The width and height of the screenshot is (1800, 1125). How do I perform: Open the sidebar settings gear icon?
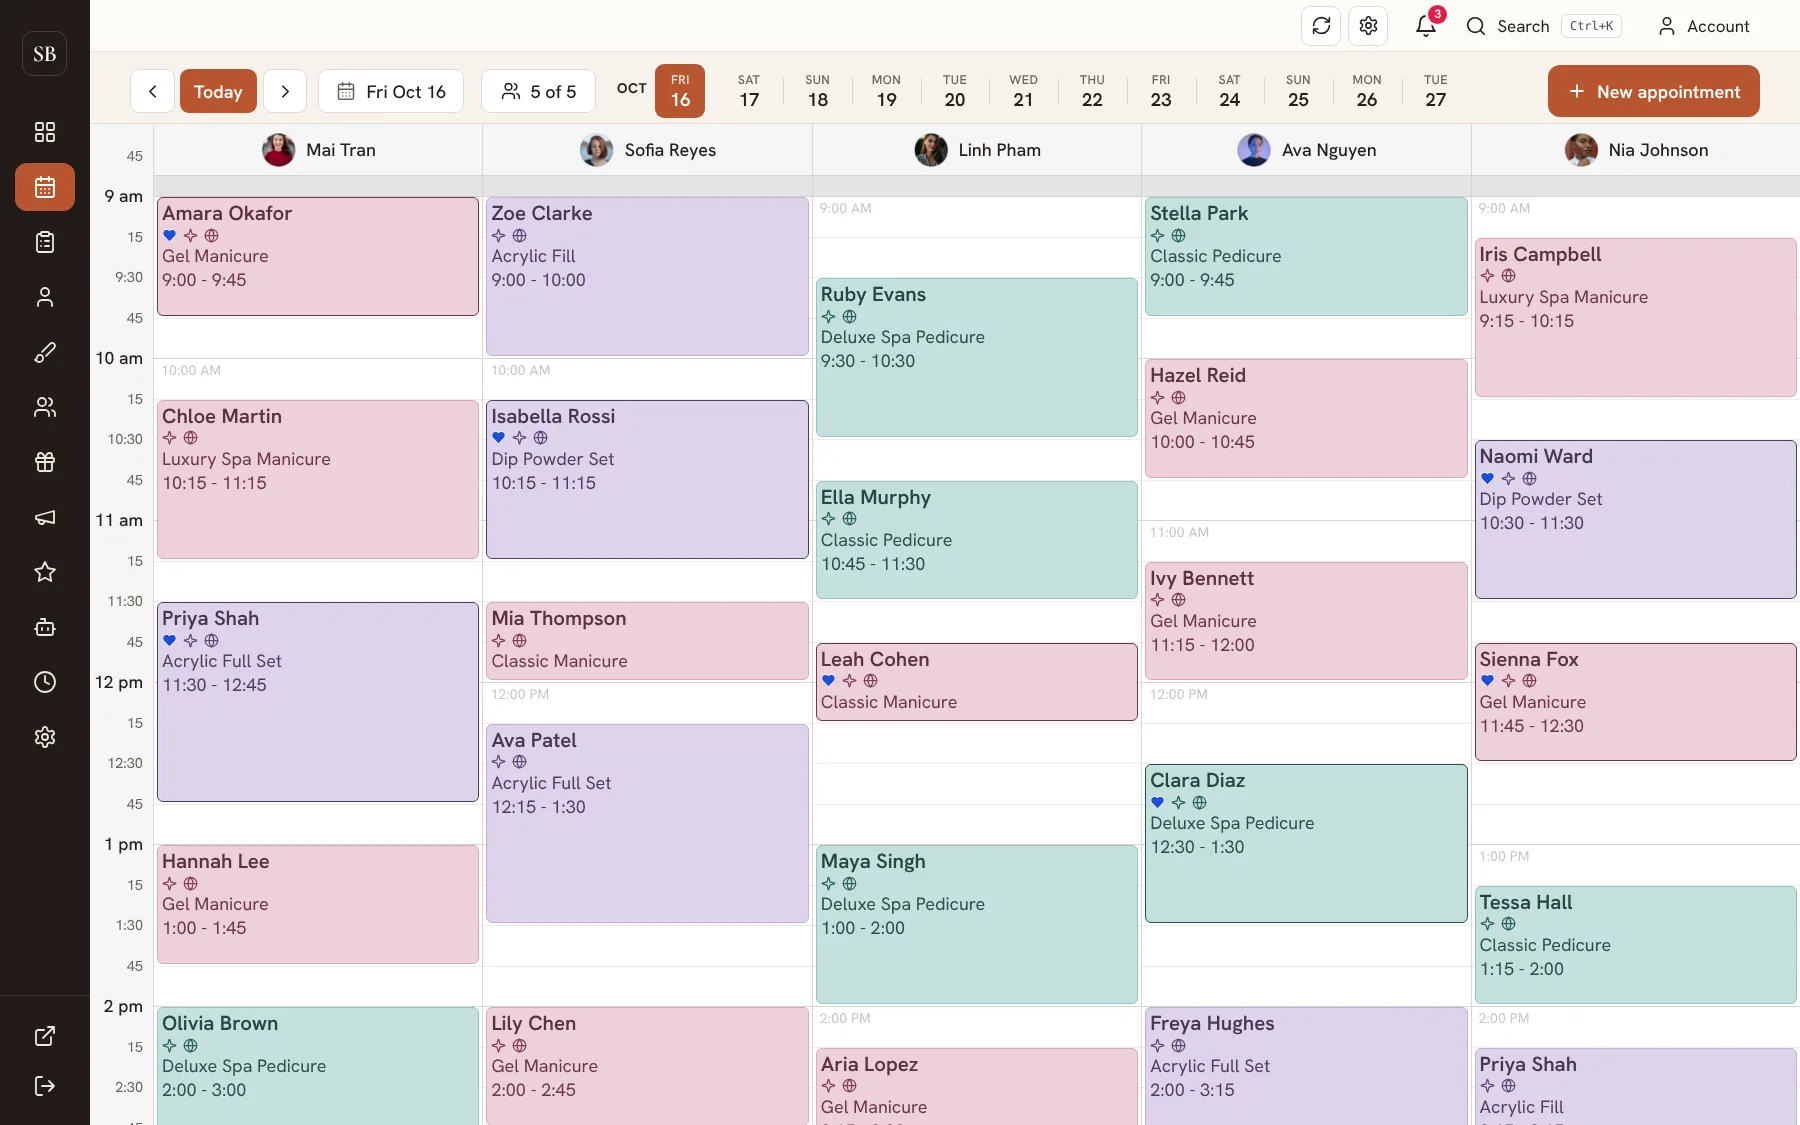45,737
